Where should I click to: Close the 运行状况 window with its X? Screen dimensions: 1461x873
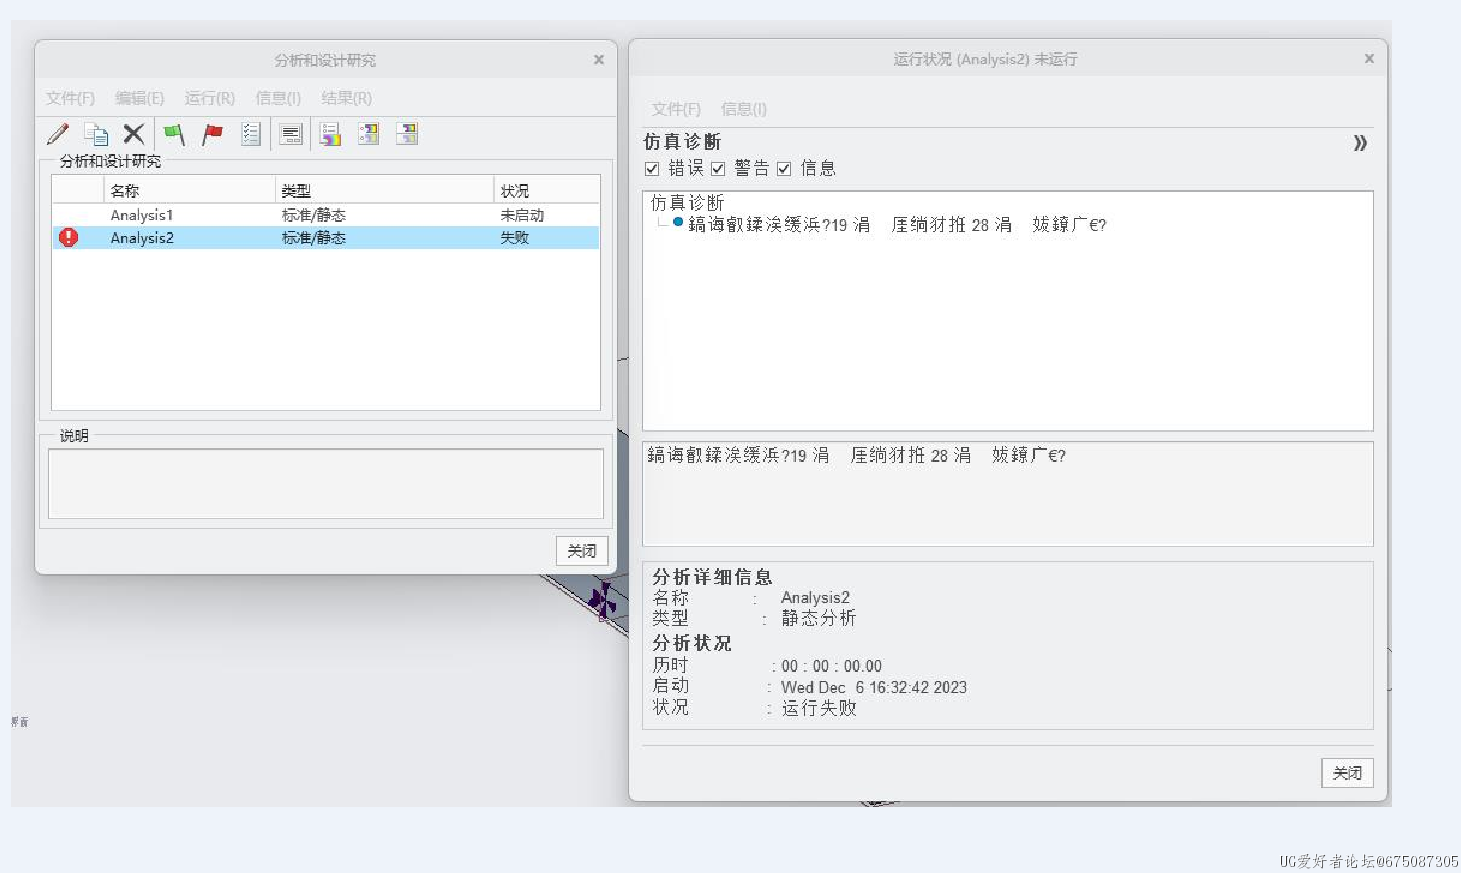click(1369, 59)
